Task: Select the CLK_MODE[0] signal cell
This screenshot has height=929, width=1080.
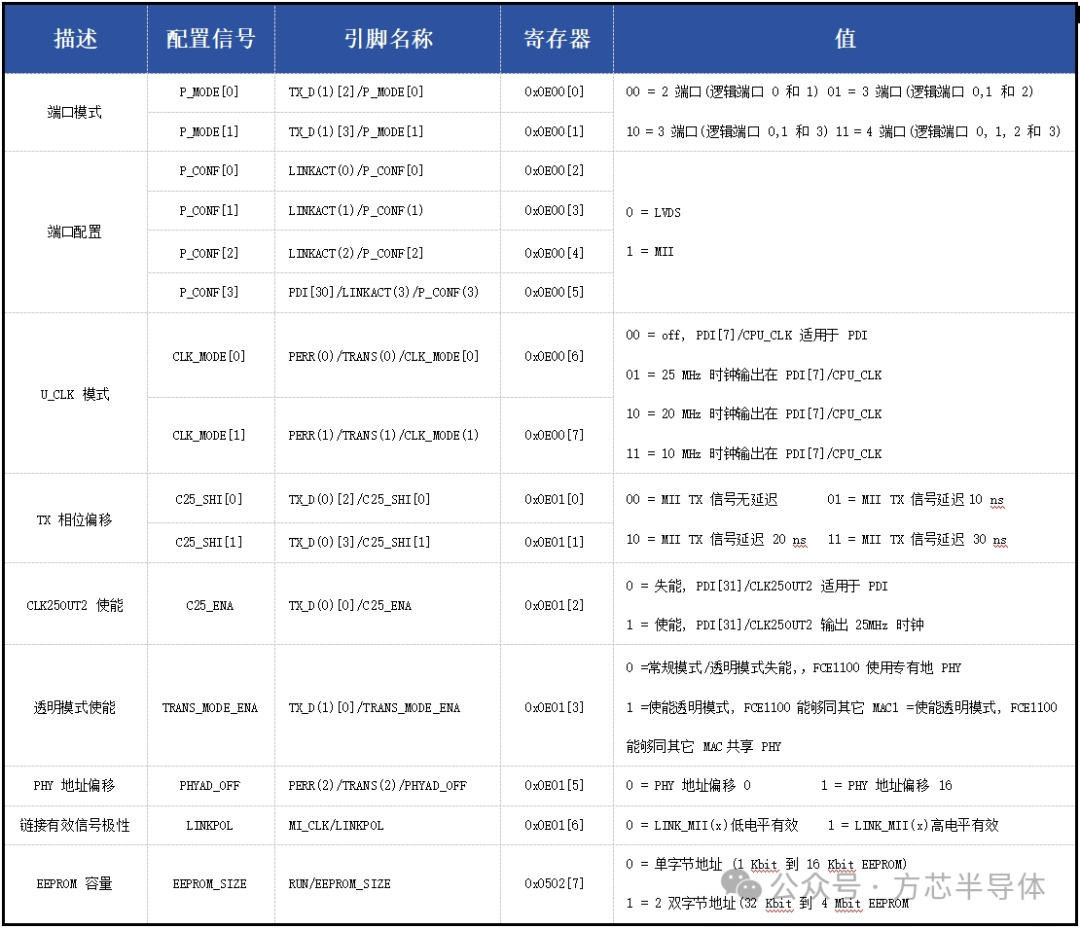Action: (209, 356)
